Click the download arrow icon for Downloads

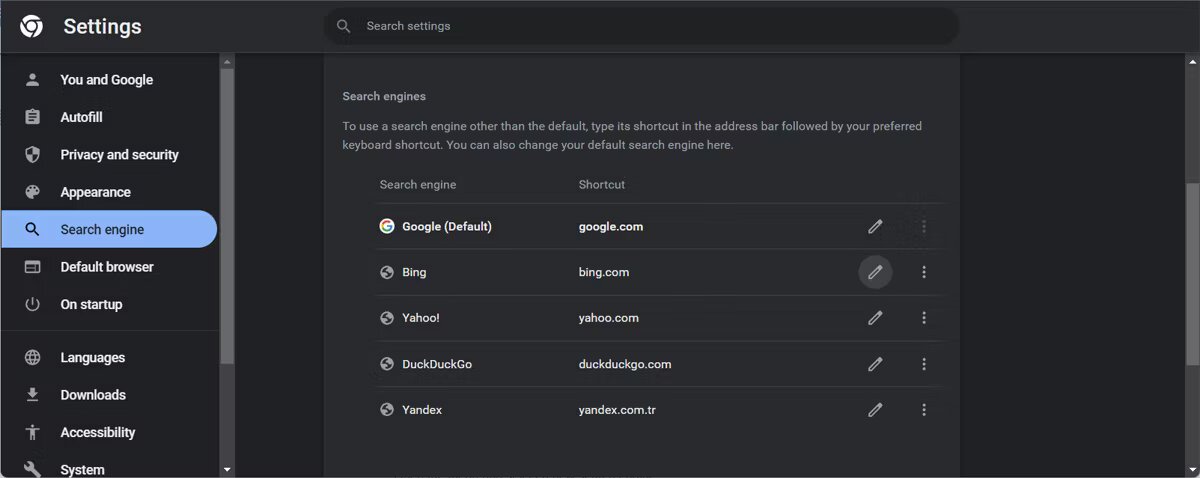click(x=32, y=395)
